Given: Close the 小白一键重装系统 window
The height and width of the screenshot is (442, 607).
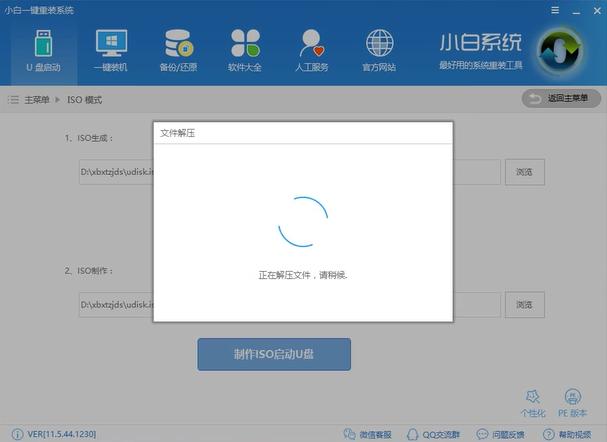Looking at the screenshot, I should tap(597, 11).
